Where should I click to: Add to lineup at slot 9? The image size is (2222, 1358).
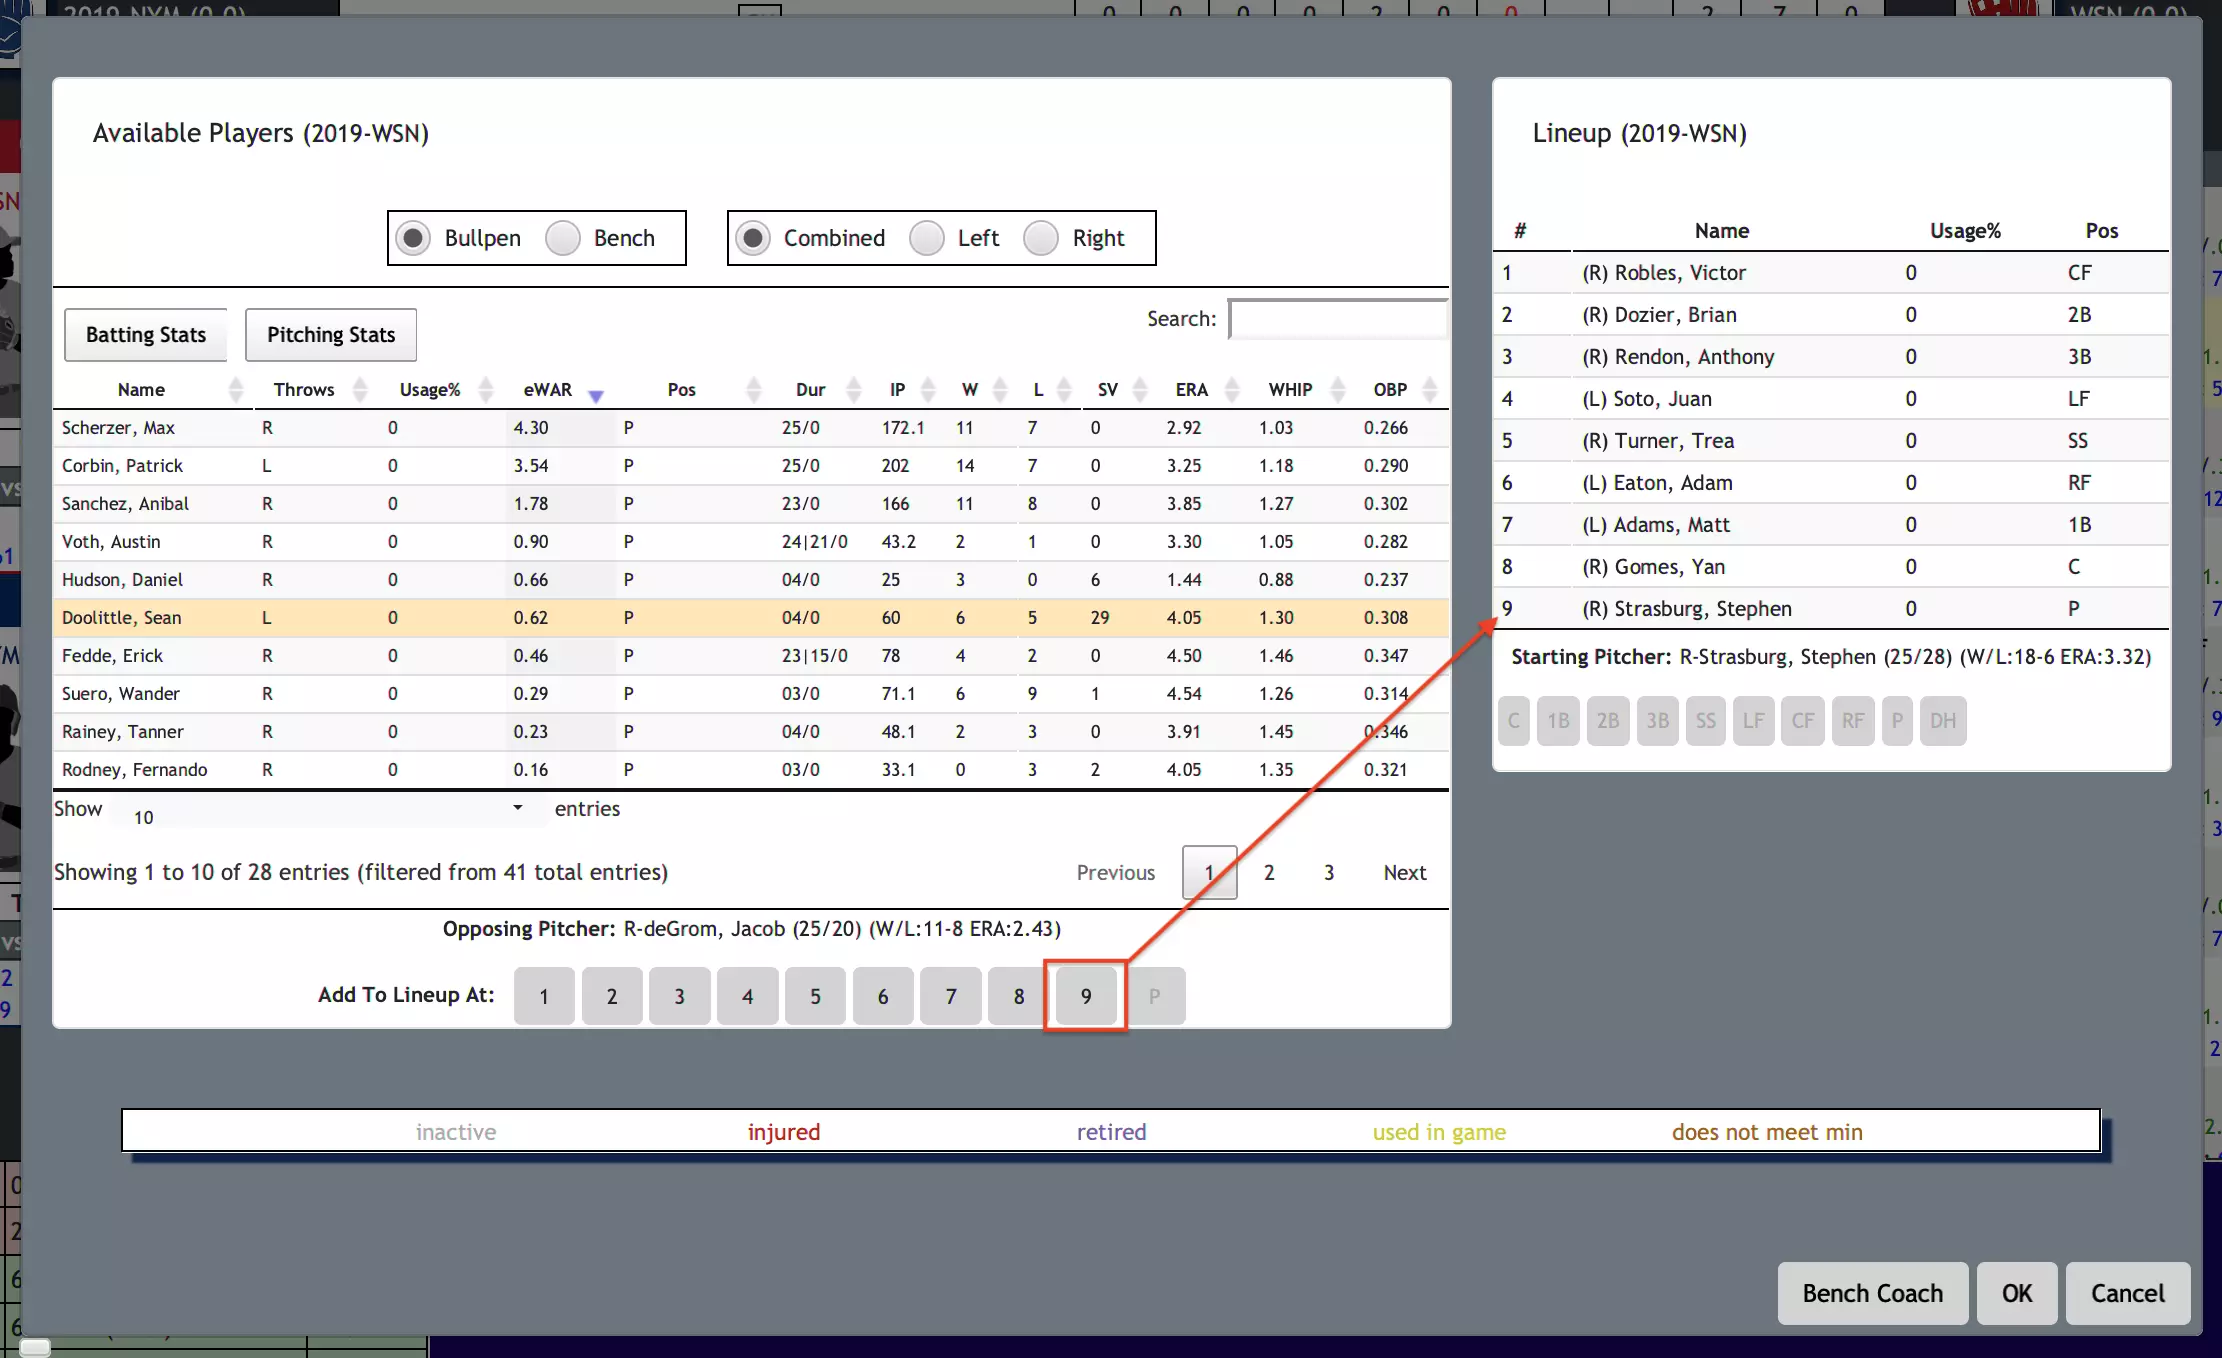[x=1086, y=996]
